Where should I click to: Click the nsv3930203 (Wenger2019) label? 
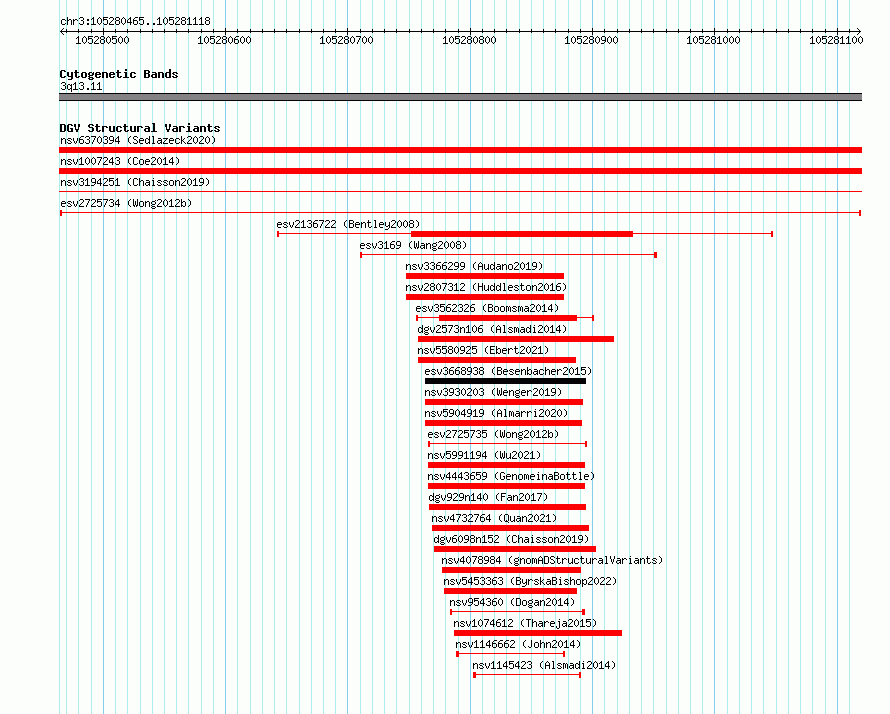tap(493, 392)
